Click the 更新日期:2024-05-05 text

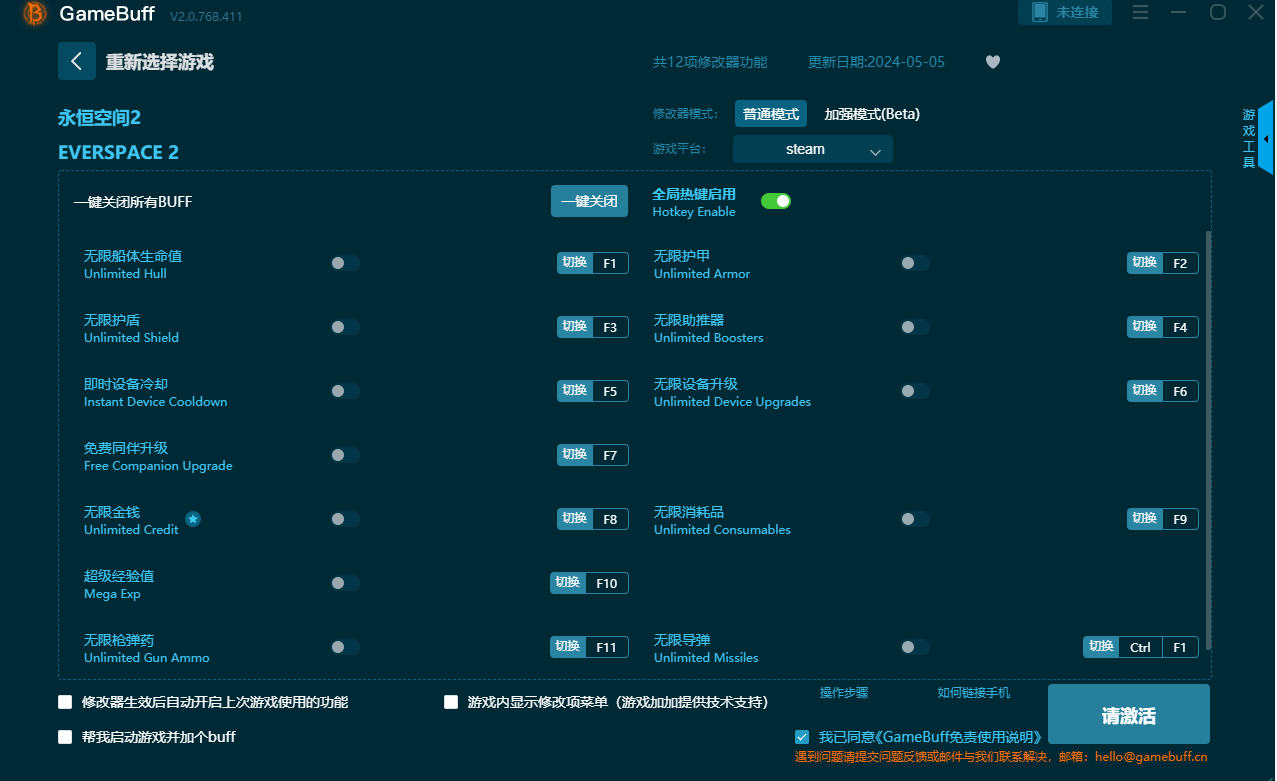click(876, 62)
